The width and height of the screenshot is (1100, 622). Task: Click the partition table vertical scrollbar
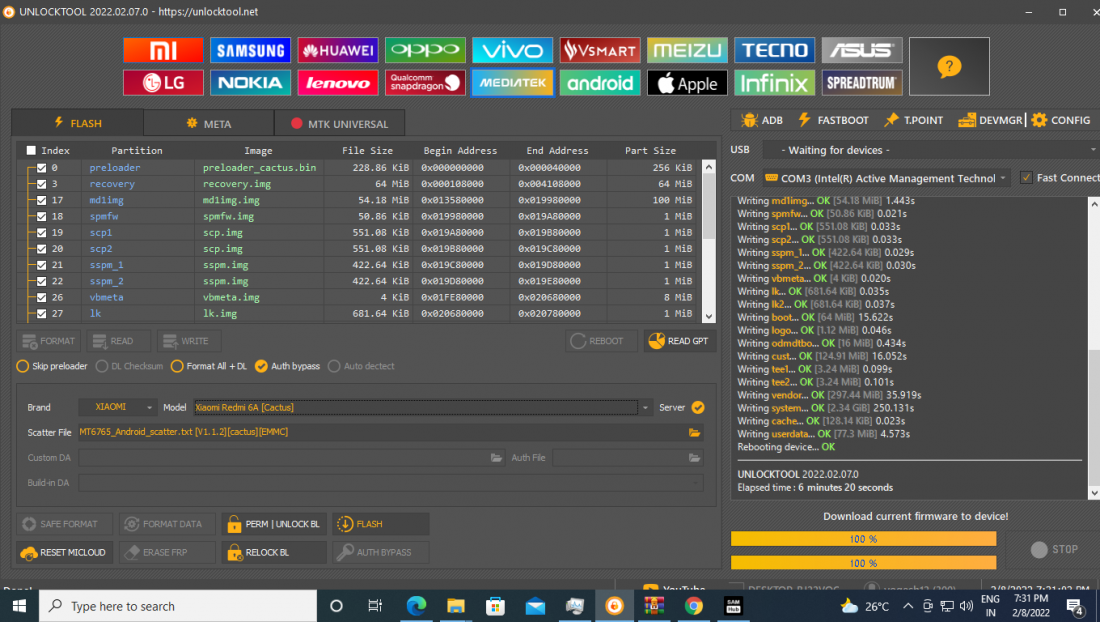click(709, 242)
